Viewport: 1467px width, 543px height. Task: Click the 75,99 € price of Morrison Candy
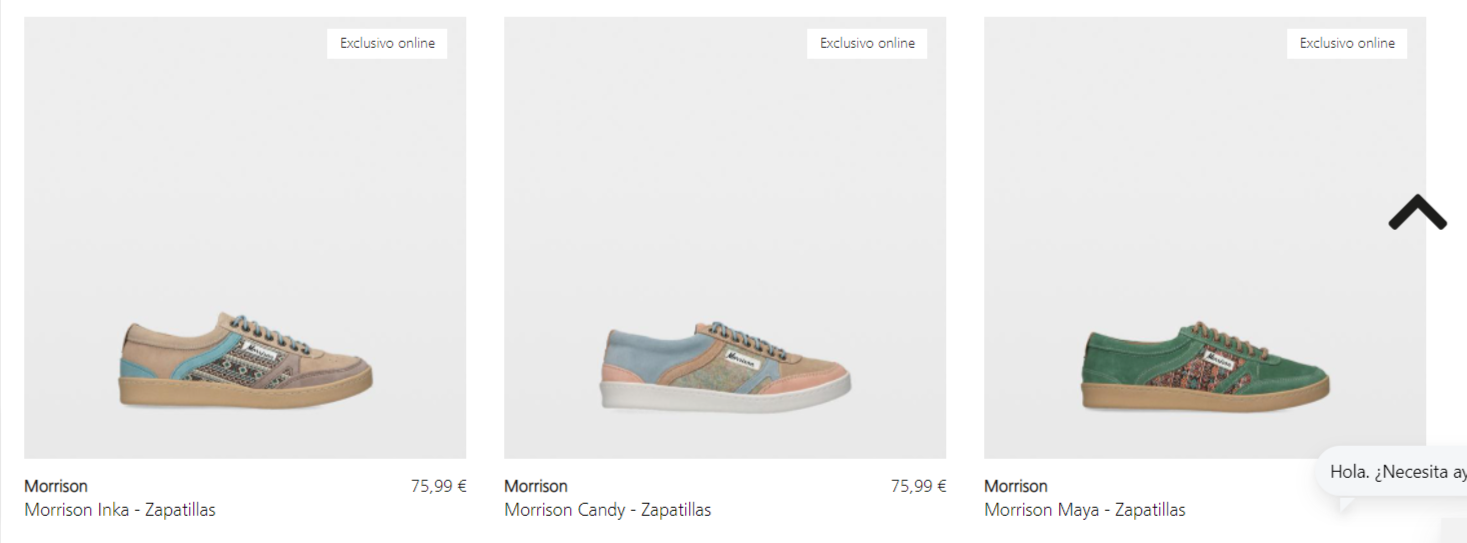click(918, 486)
